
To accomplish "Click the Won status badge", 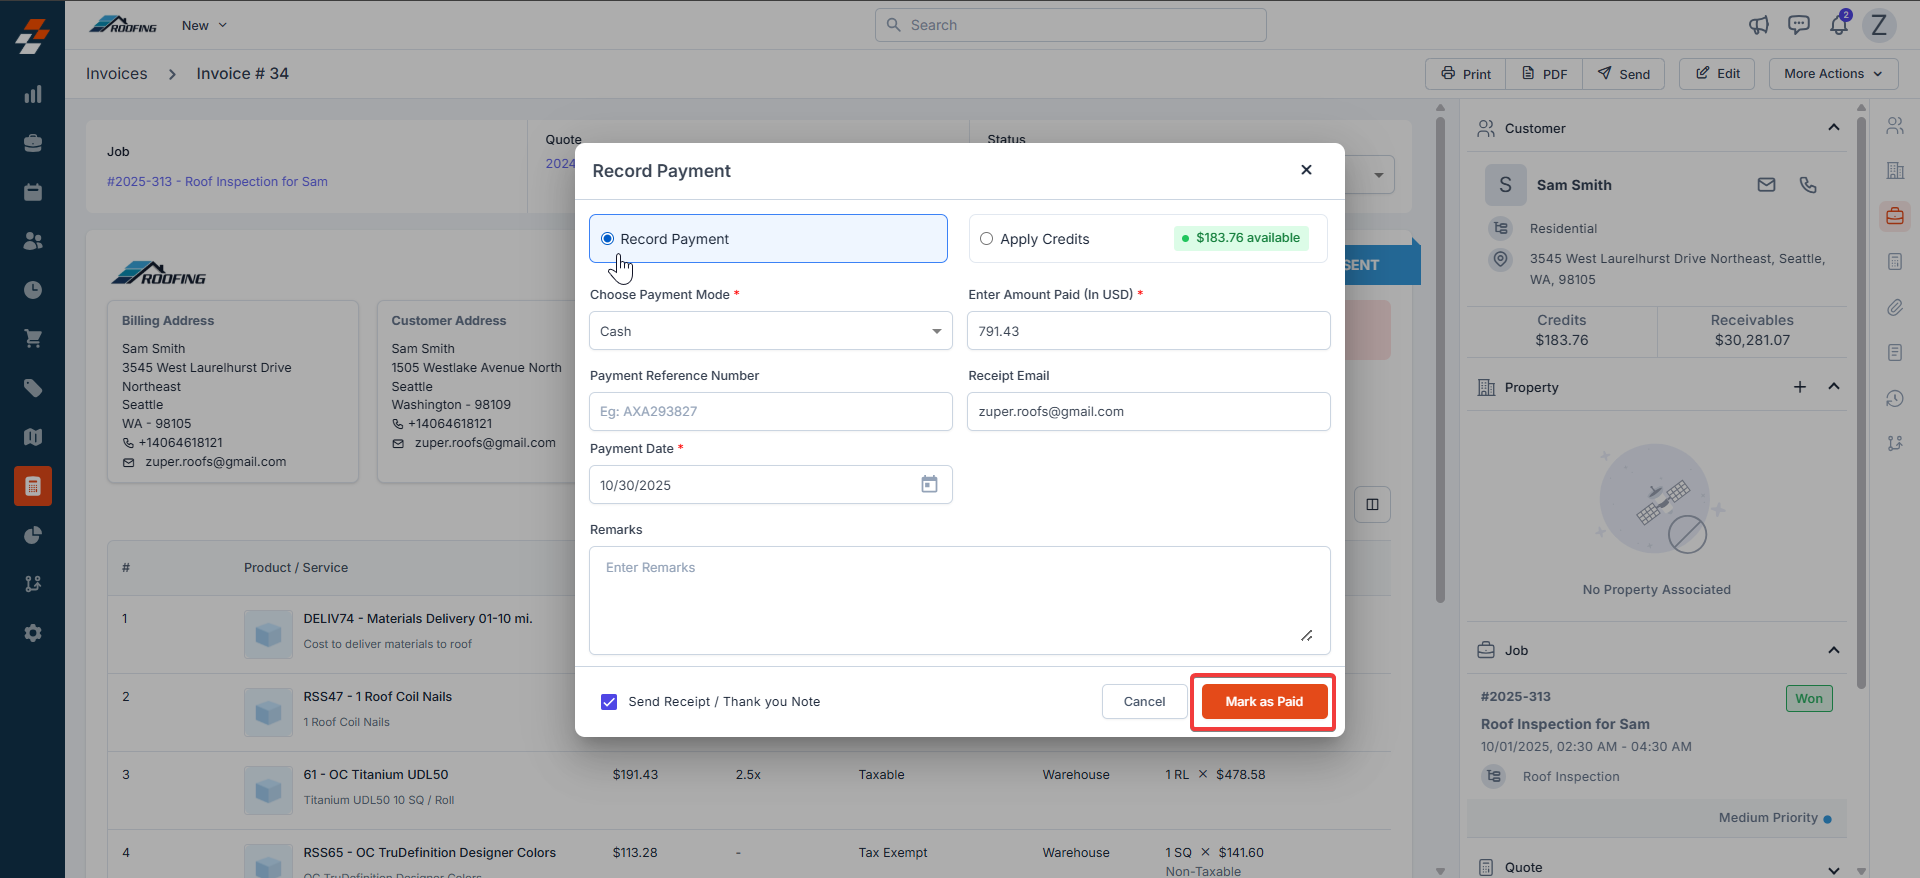I will 1809,698.
